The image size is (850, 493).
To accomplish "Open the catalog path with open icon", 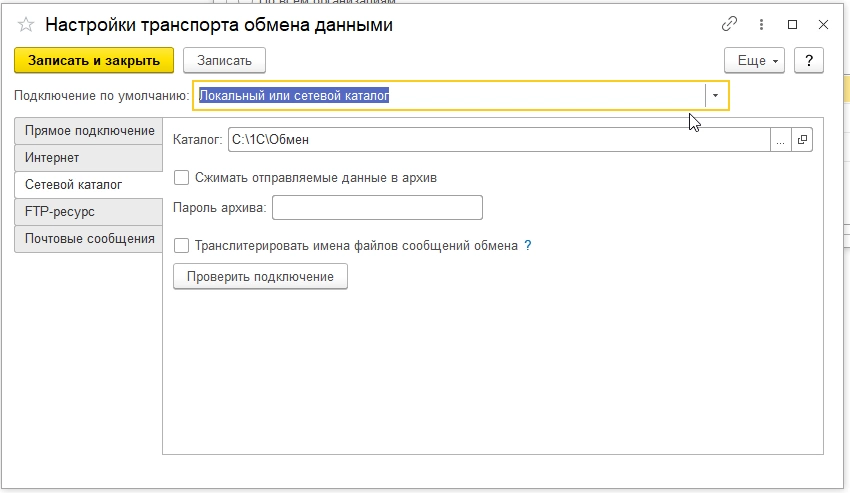I will (802, 140).
